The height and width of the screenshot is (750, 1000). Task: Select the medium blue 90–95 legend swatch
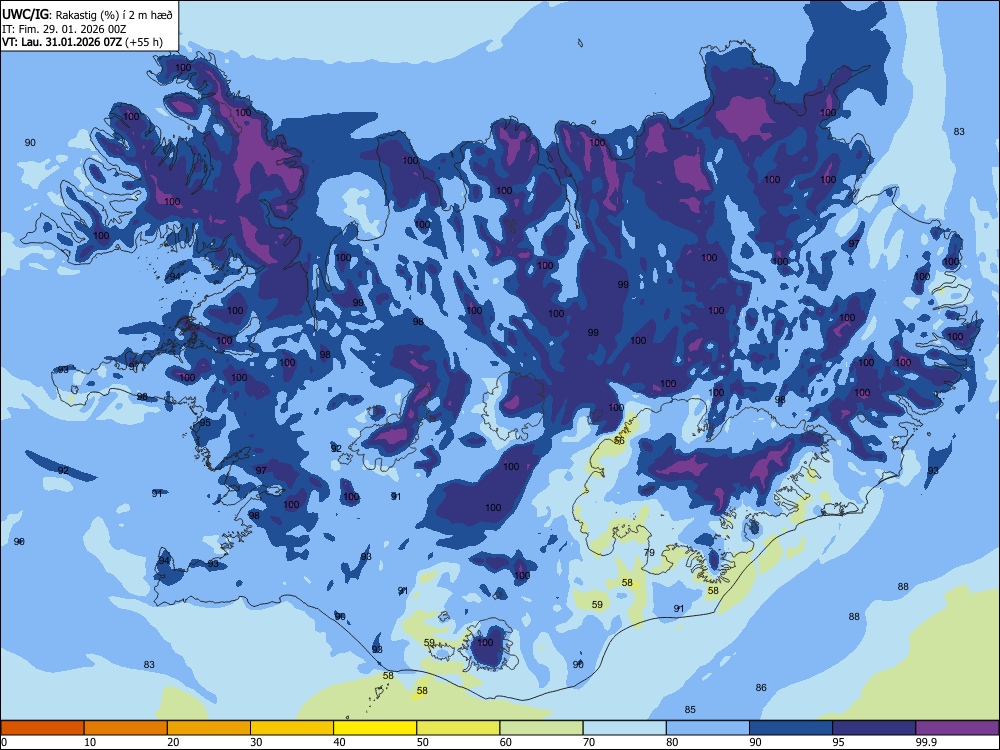pyautogui.click(x=791, y=728)
